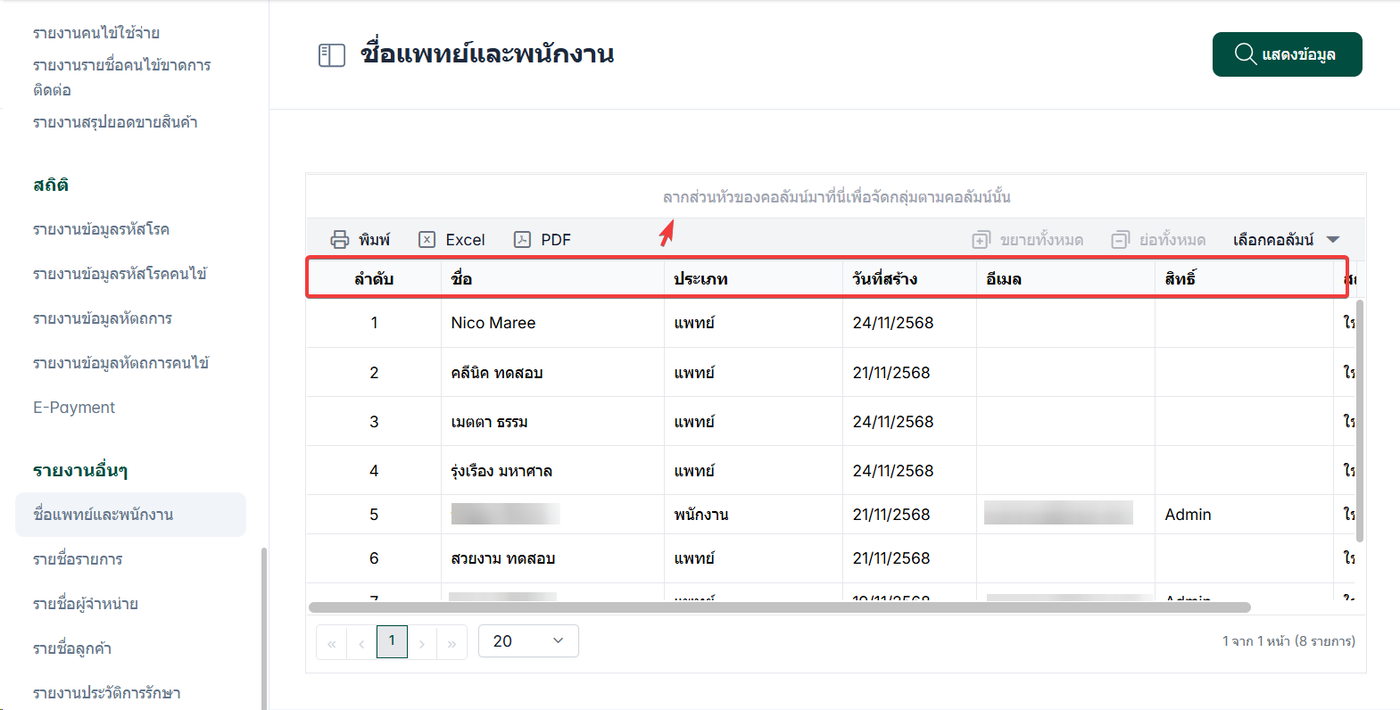Image resolution: width=1400 pixels, height=710 pixels.
Task: Click the printer icon for พิมพ์
Action: point(340,240)
